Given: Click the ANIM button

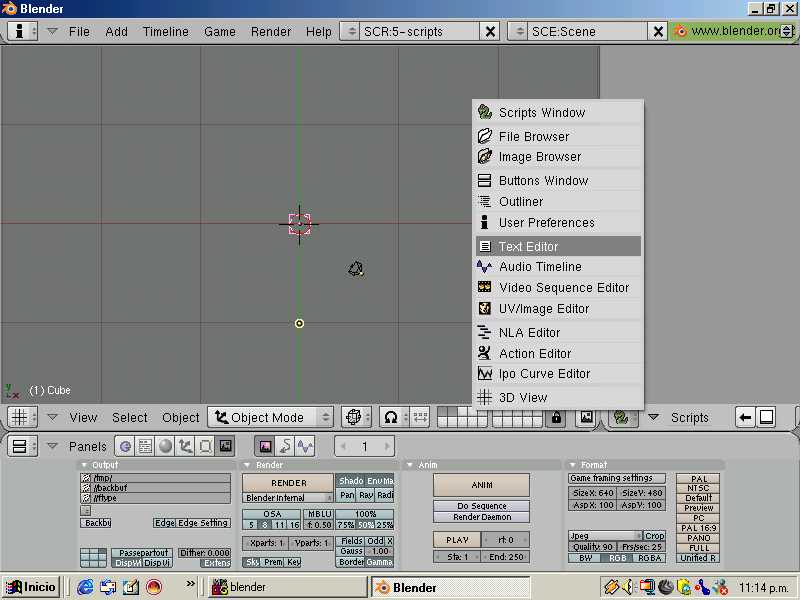Looking at the screenshot, I should click(x=482, y=485).
